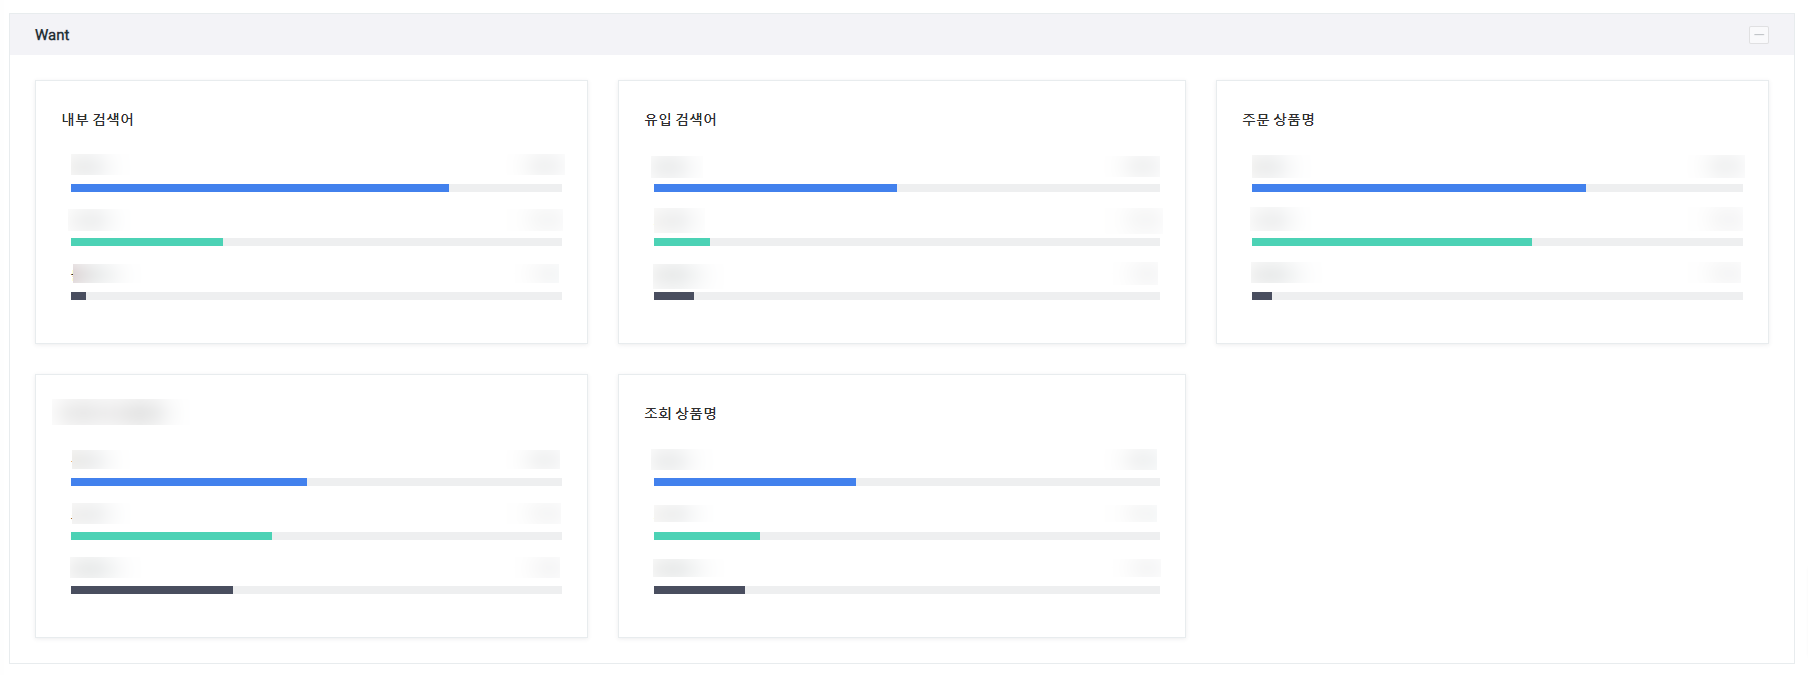Click dark gray bar in 조회 상품명 card
1808x675 pixels.
click(x=699, y=590)
